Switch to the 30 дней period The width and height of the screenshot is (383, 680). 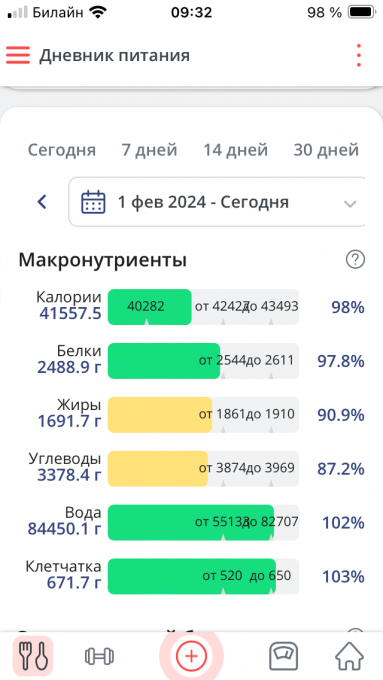click(326, 150)
